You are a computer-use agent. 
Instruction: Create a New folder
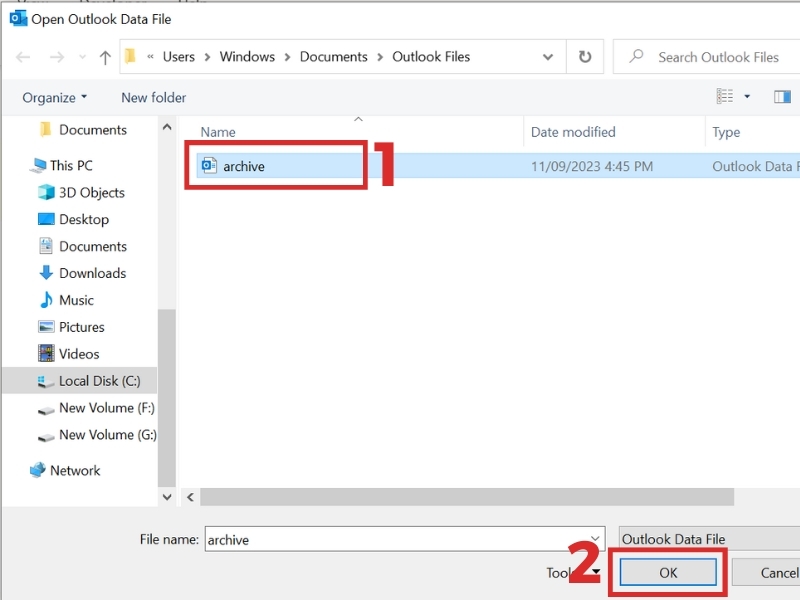(x=154, y=97)
